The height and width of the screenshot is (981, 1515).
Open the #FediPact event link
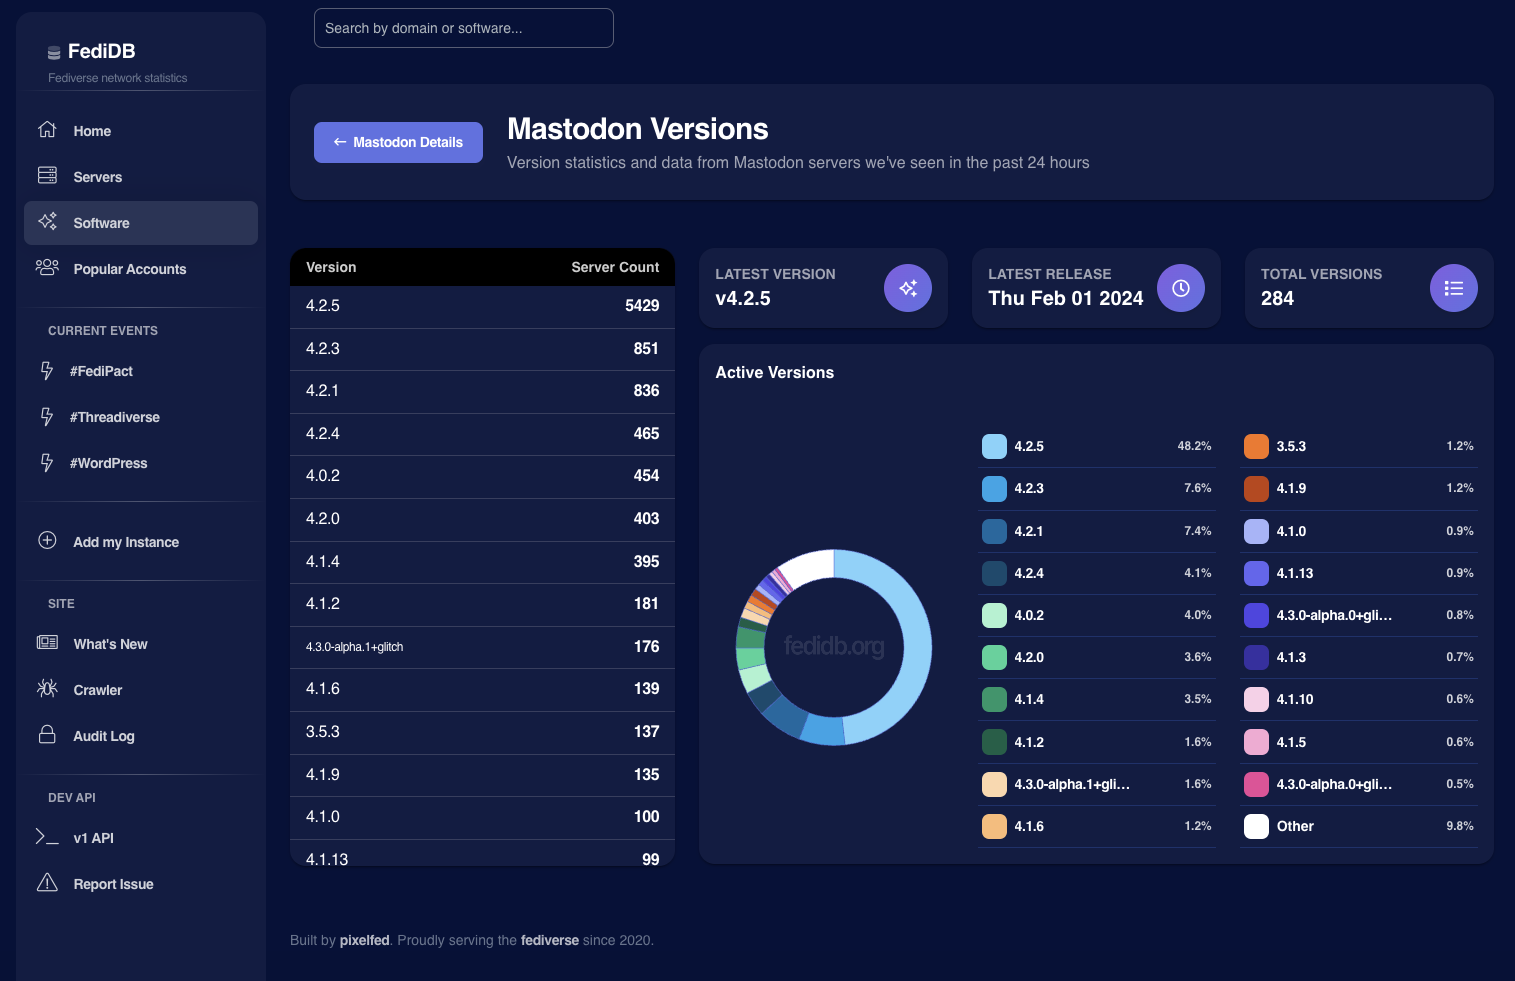(x=141, y=371)
